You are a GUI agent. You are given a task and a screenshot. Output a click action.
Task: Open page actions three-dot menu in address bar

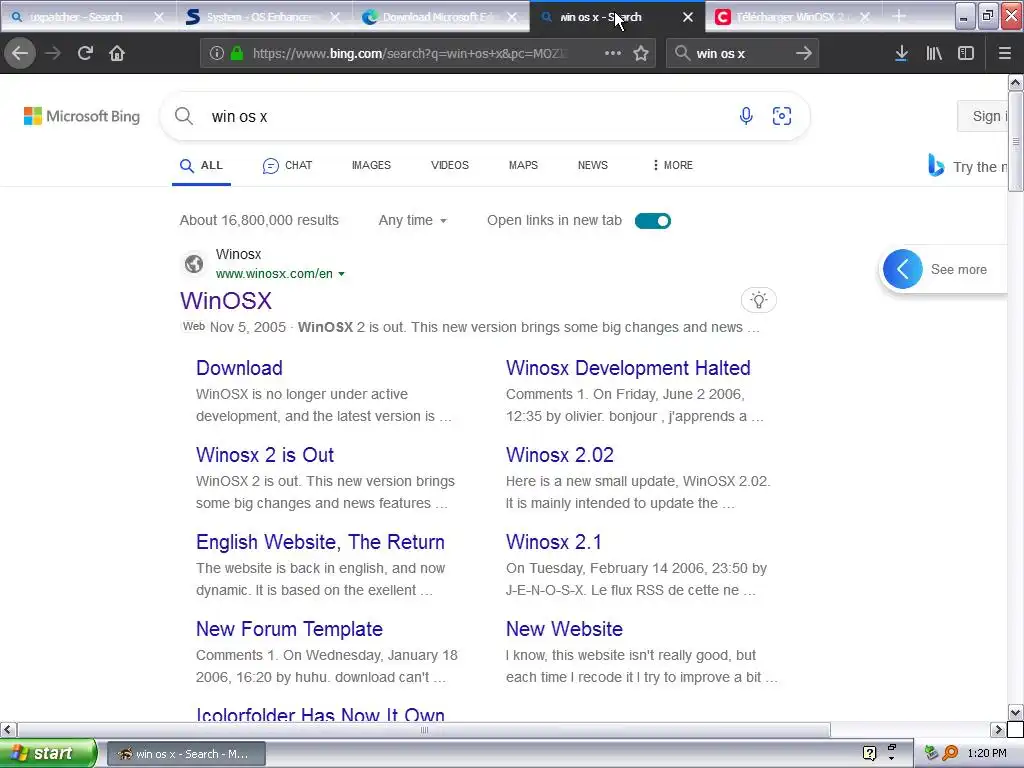point(613,53)
